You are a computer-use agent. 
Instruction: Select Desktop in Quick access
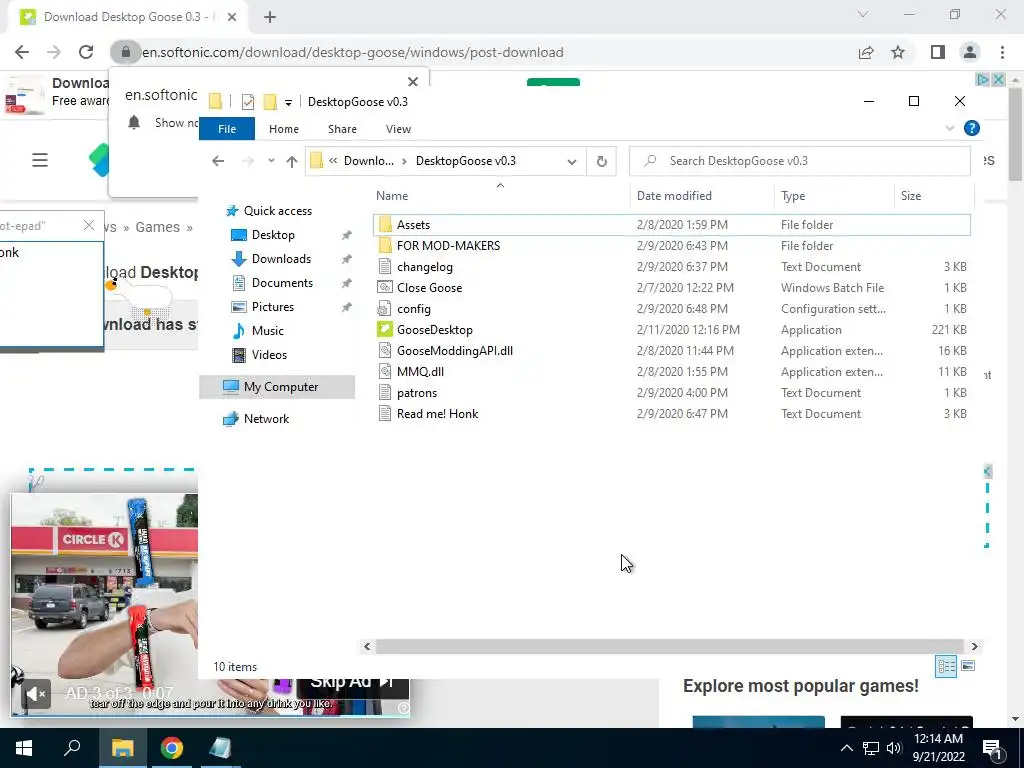[x=273, y=235]
